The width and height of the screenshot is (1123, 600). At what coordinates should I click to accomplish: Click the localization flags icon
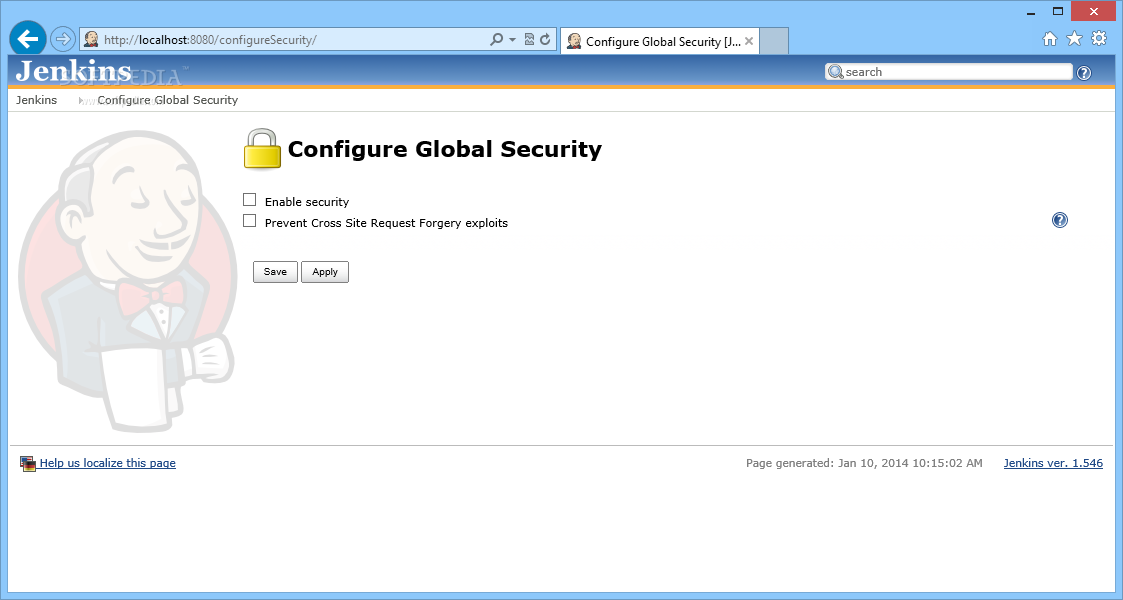(28, 464)
